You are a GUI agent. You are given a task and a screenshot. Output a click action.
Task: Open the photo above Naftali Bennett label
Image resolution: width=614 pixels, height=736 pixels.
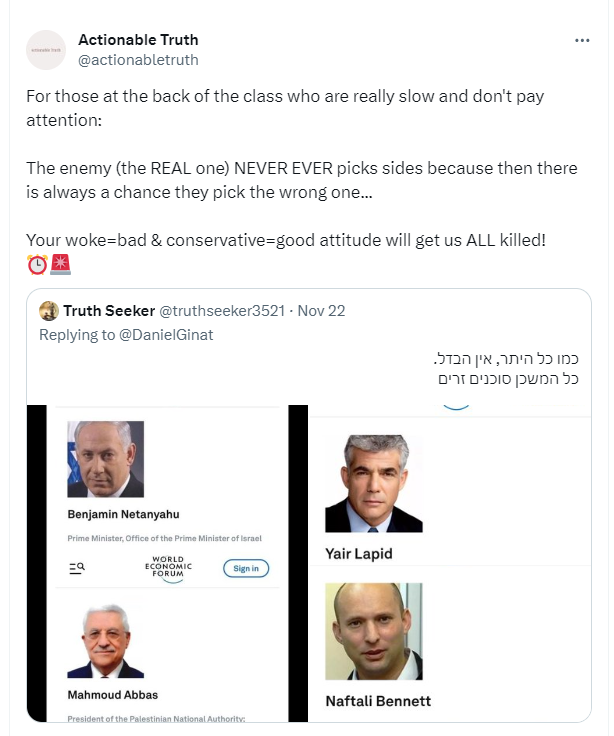tap(373, 631)
